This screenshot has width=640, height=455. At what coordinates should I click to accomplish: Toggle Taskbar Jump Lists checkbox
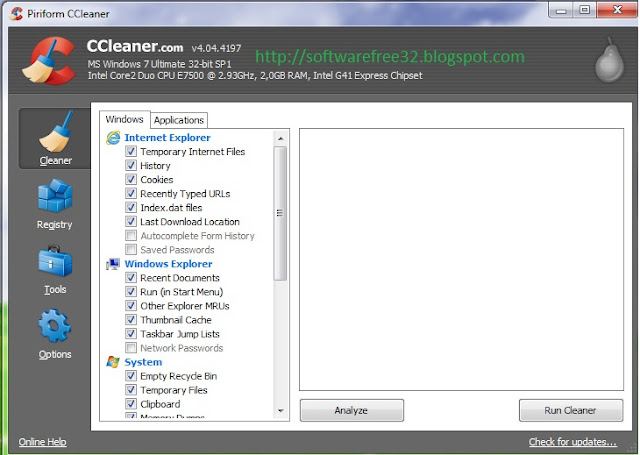(x=131, y=333)
